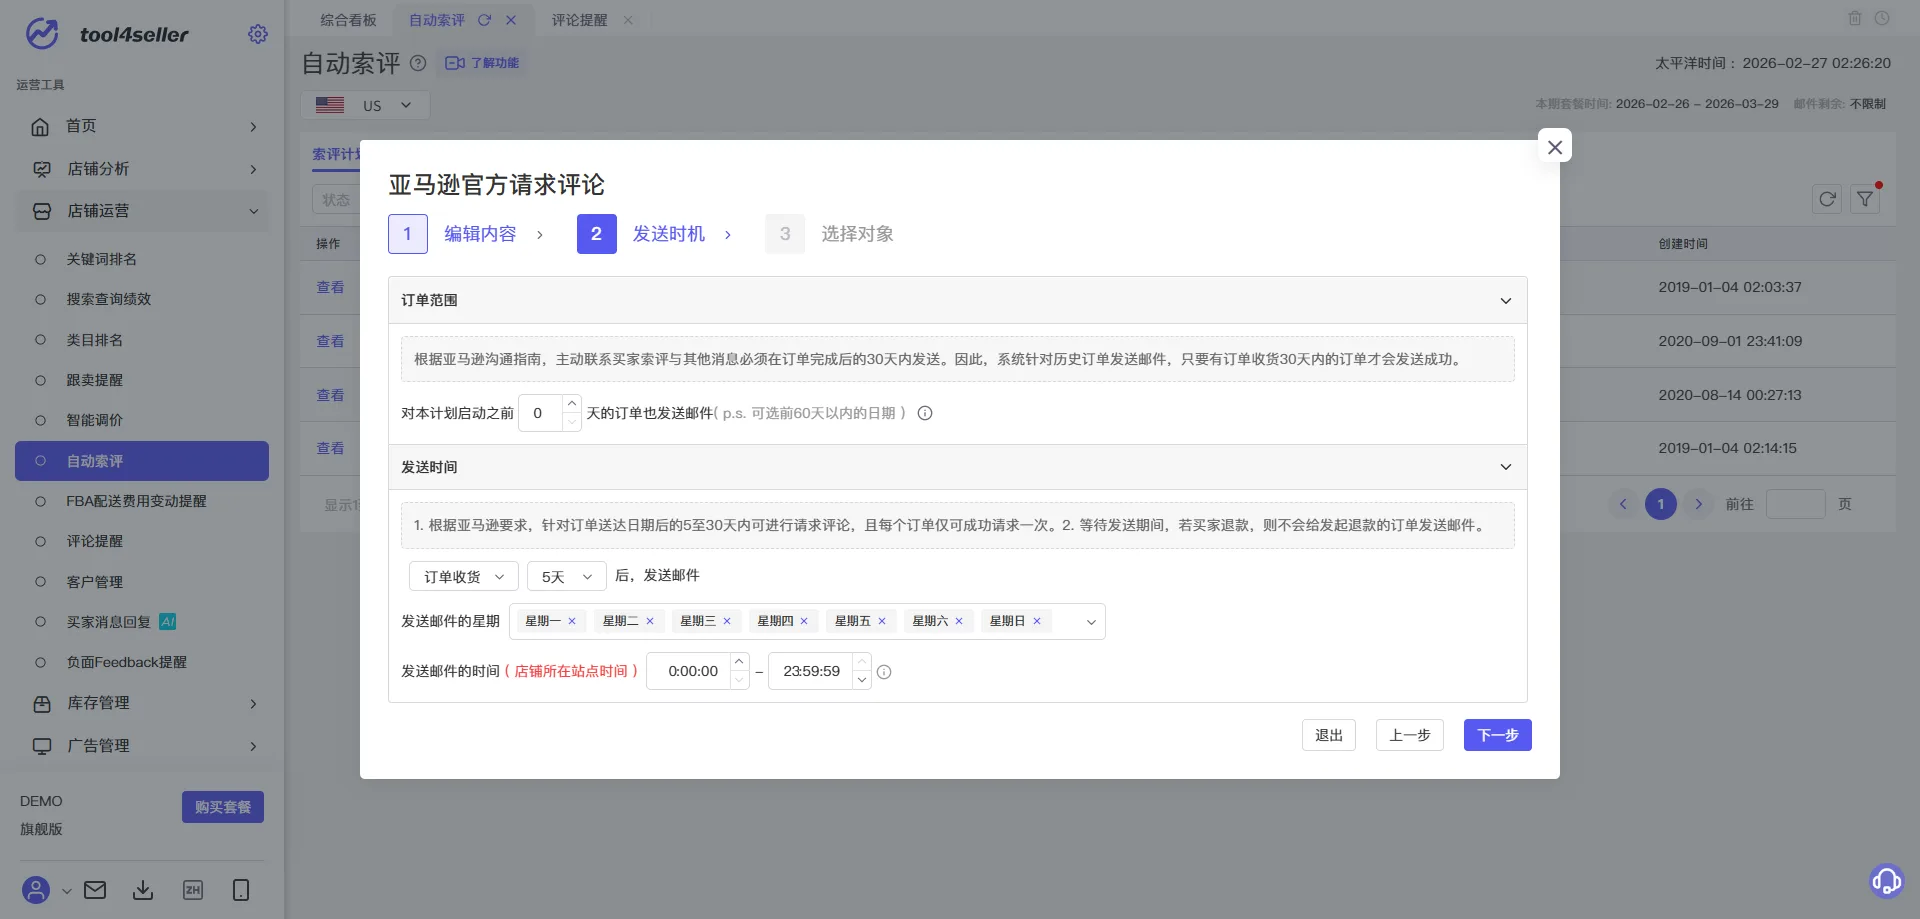Screen dimensions: 1920x919
Task: Collapse 店铺运营 menu
Action: pos(142,211)
